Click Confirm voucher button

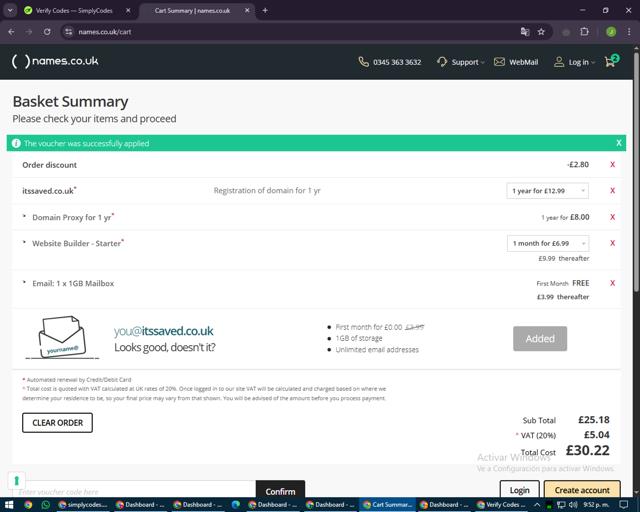click(280, 490)
